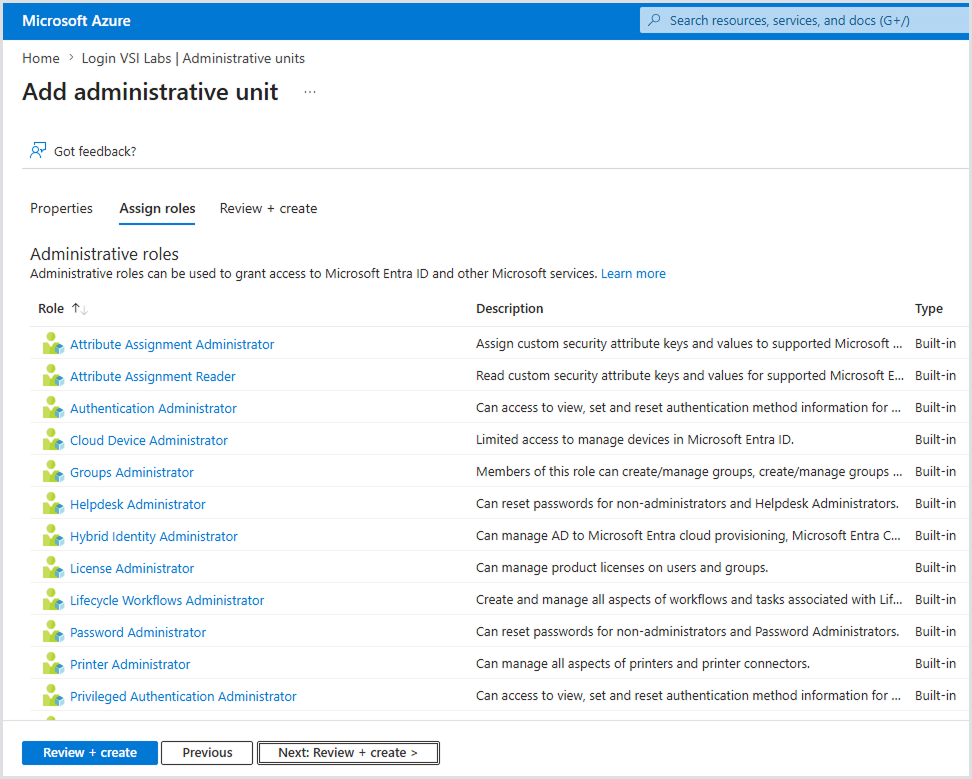Open the Learn more link
Screen dimensions: 972x779
click(x=633, y=273)
